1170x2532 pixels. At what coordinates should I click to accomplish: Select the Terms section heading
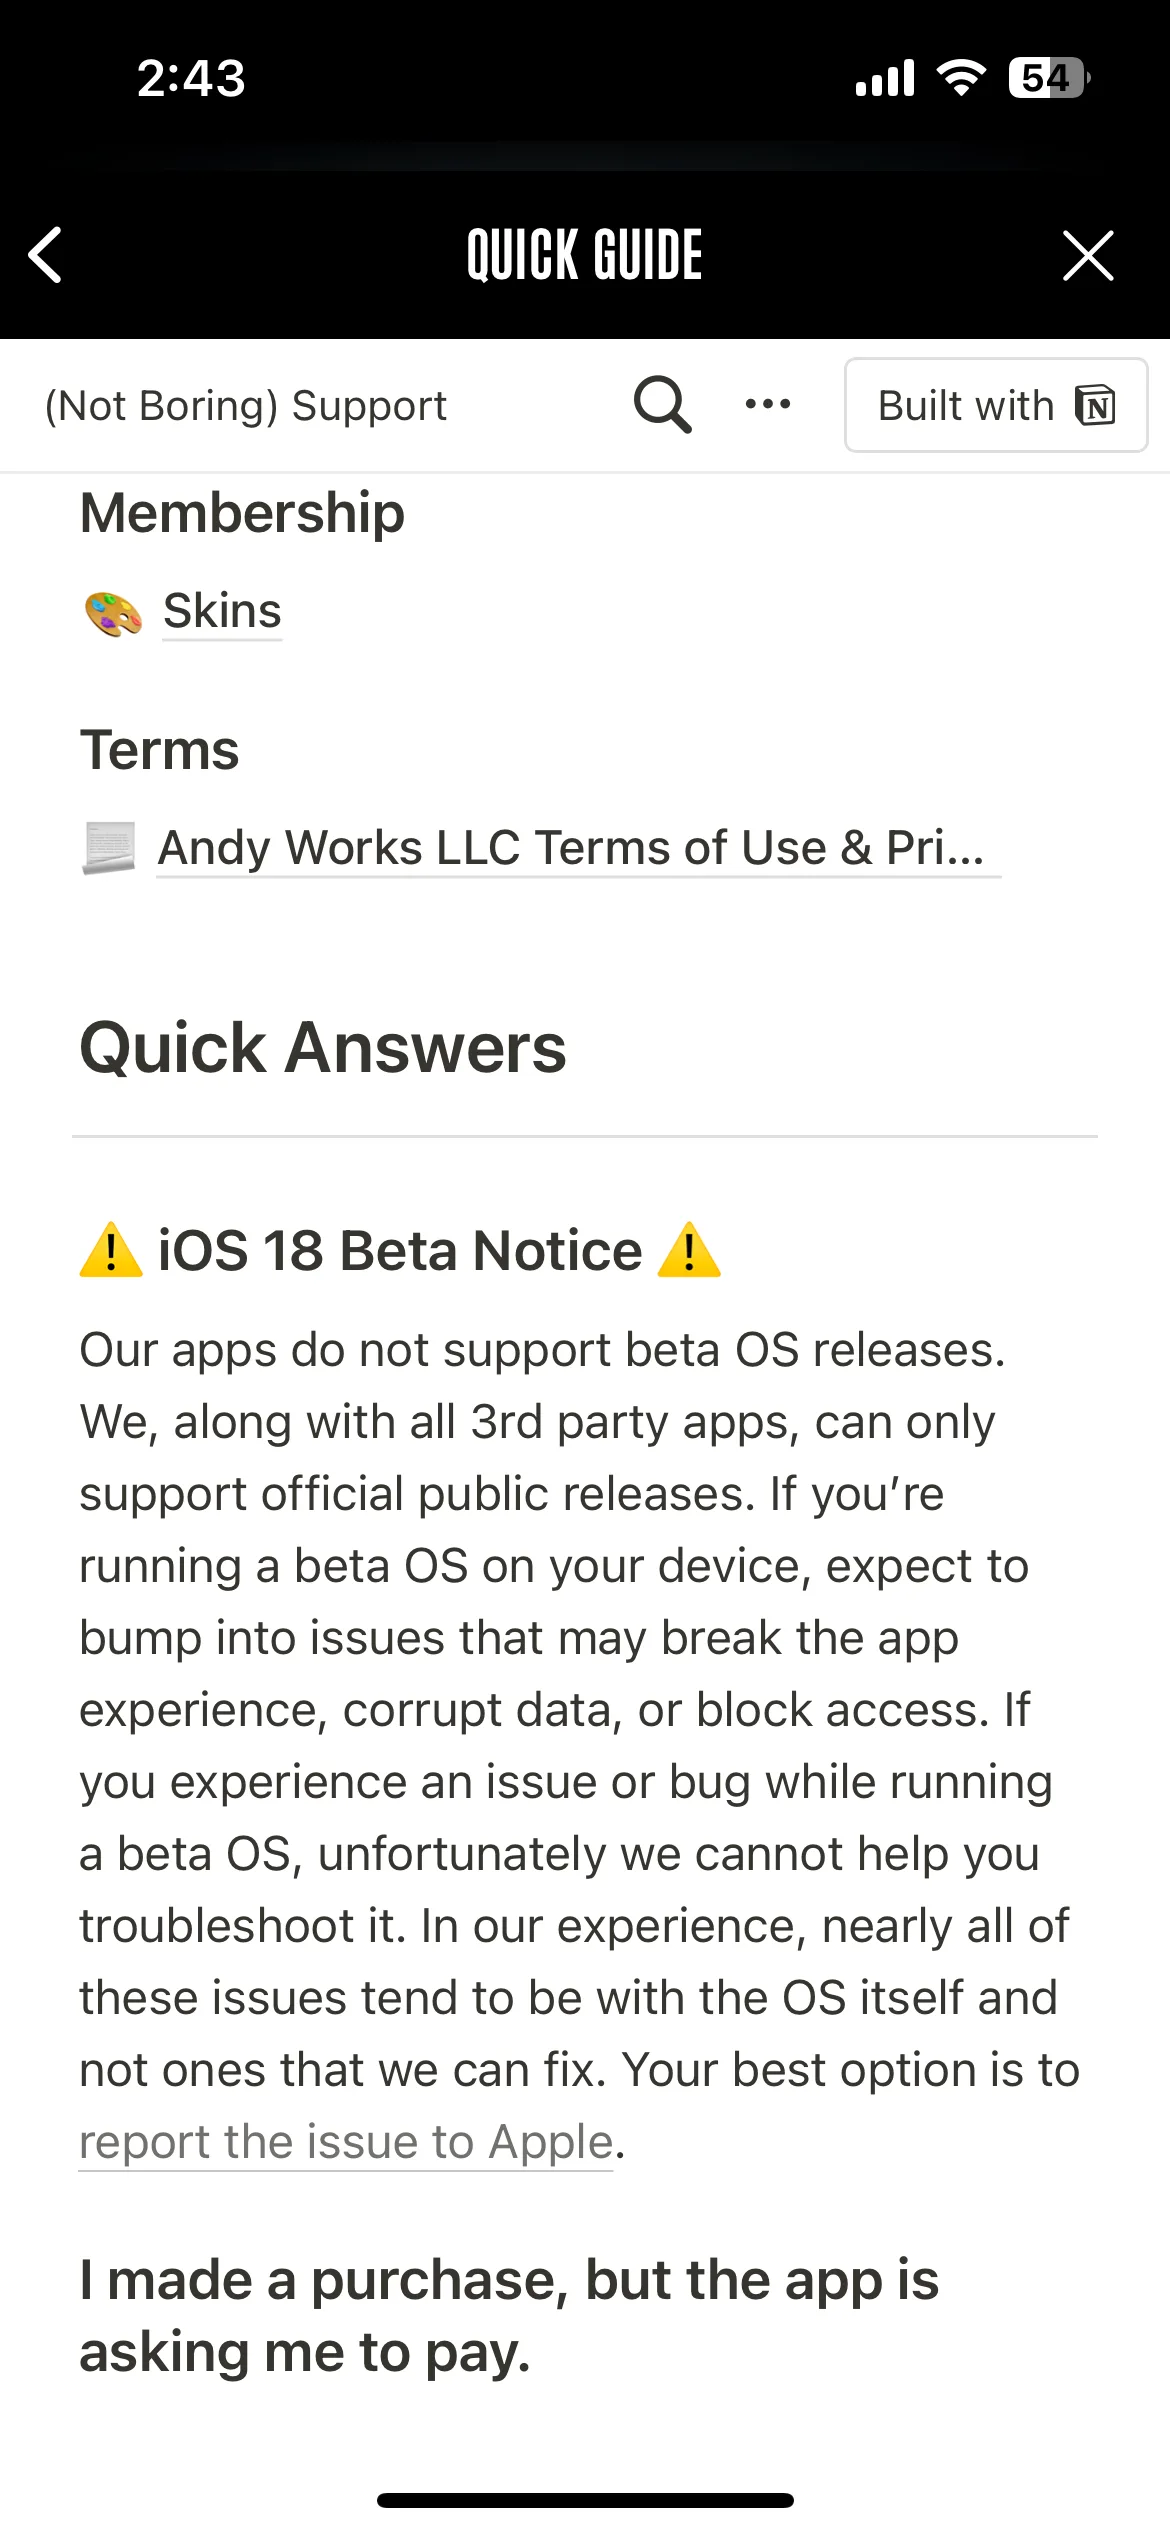click(x=159, y=750)
